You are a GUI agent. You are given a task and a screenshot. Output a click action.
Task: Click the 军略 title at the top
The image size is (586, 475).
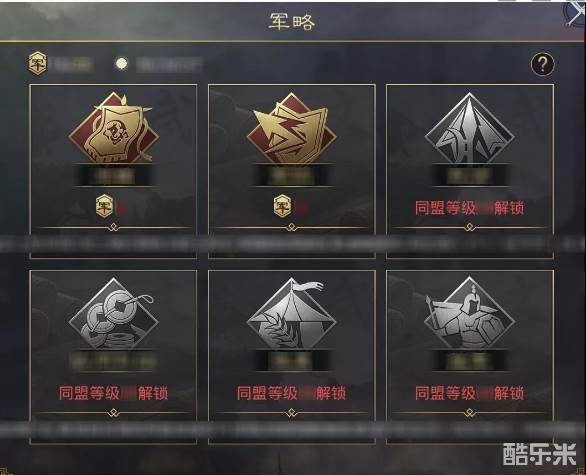292,22
